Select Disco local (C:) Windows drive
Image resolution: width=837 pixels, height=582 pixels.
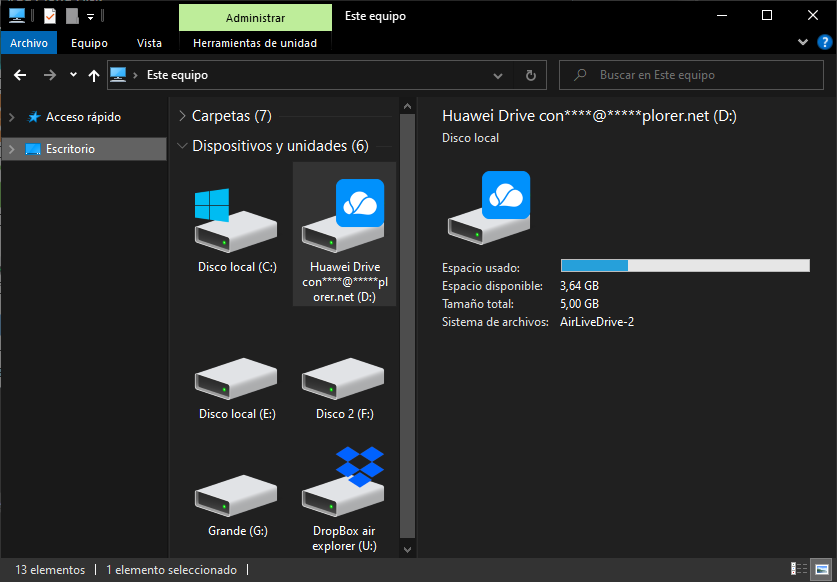coord(237,230)
